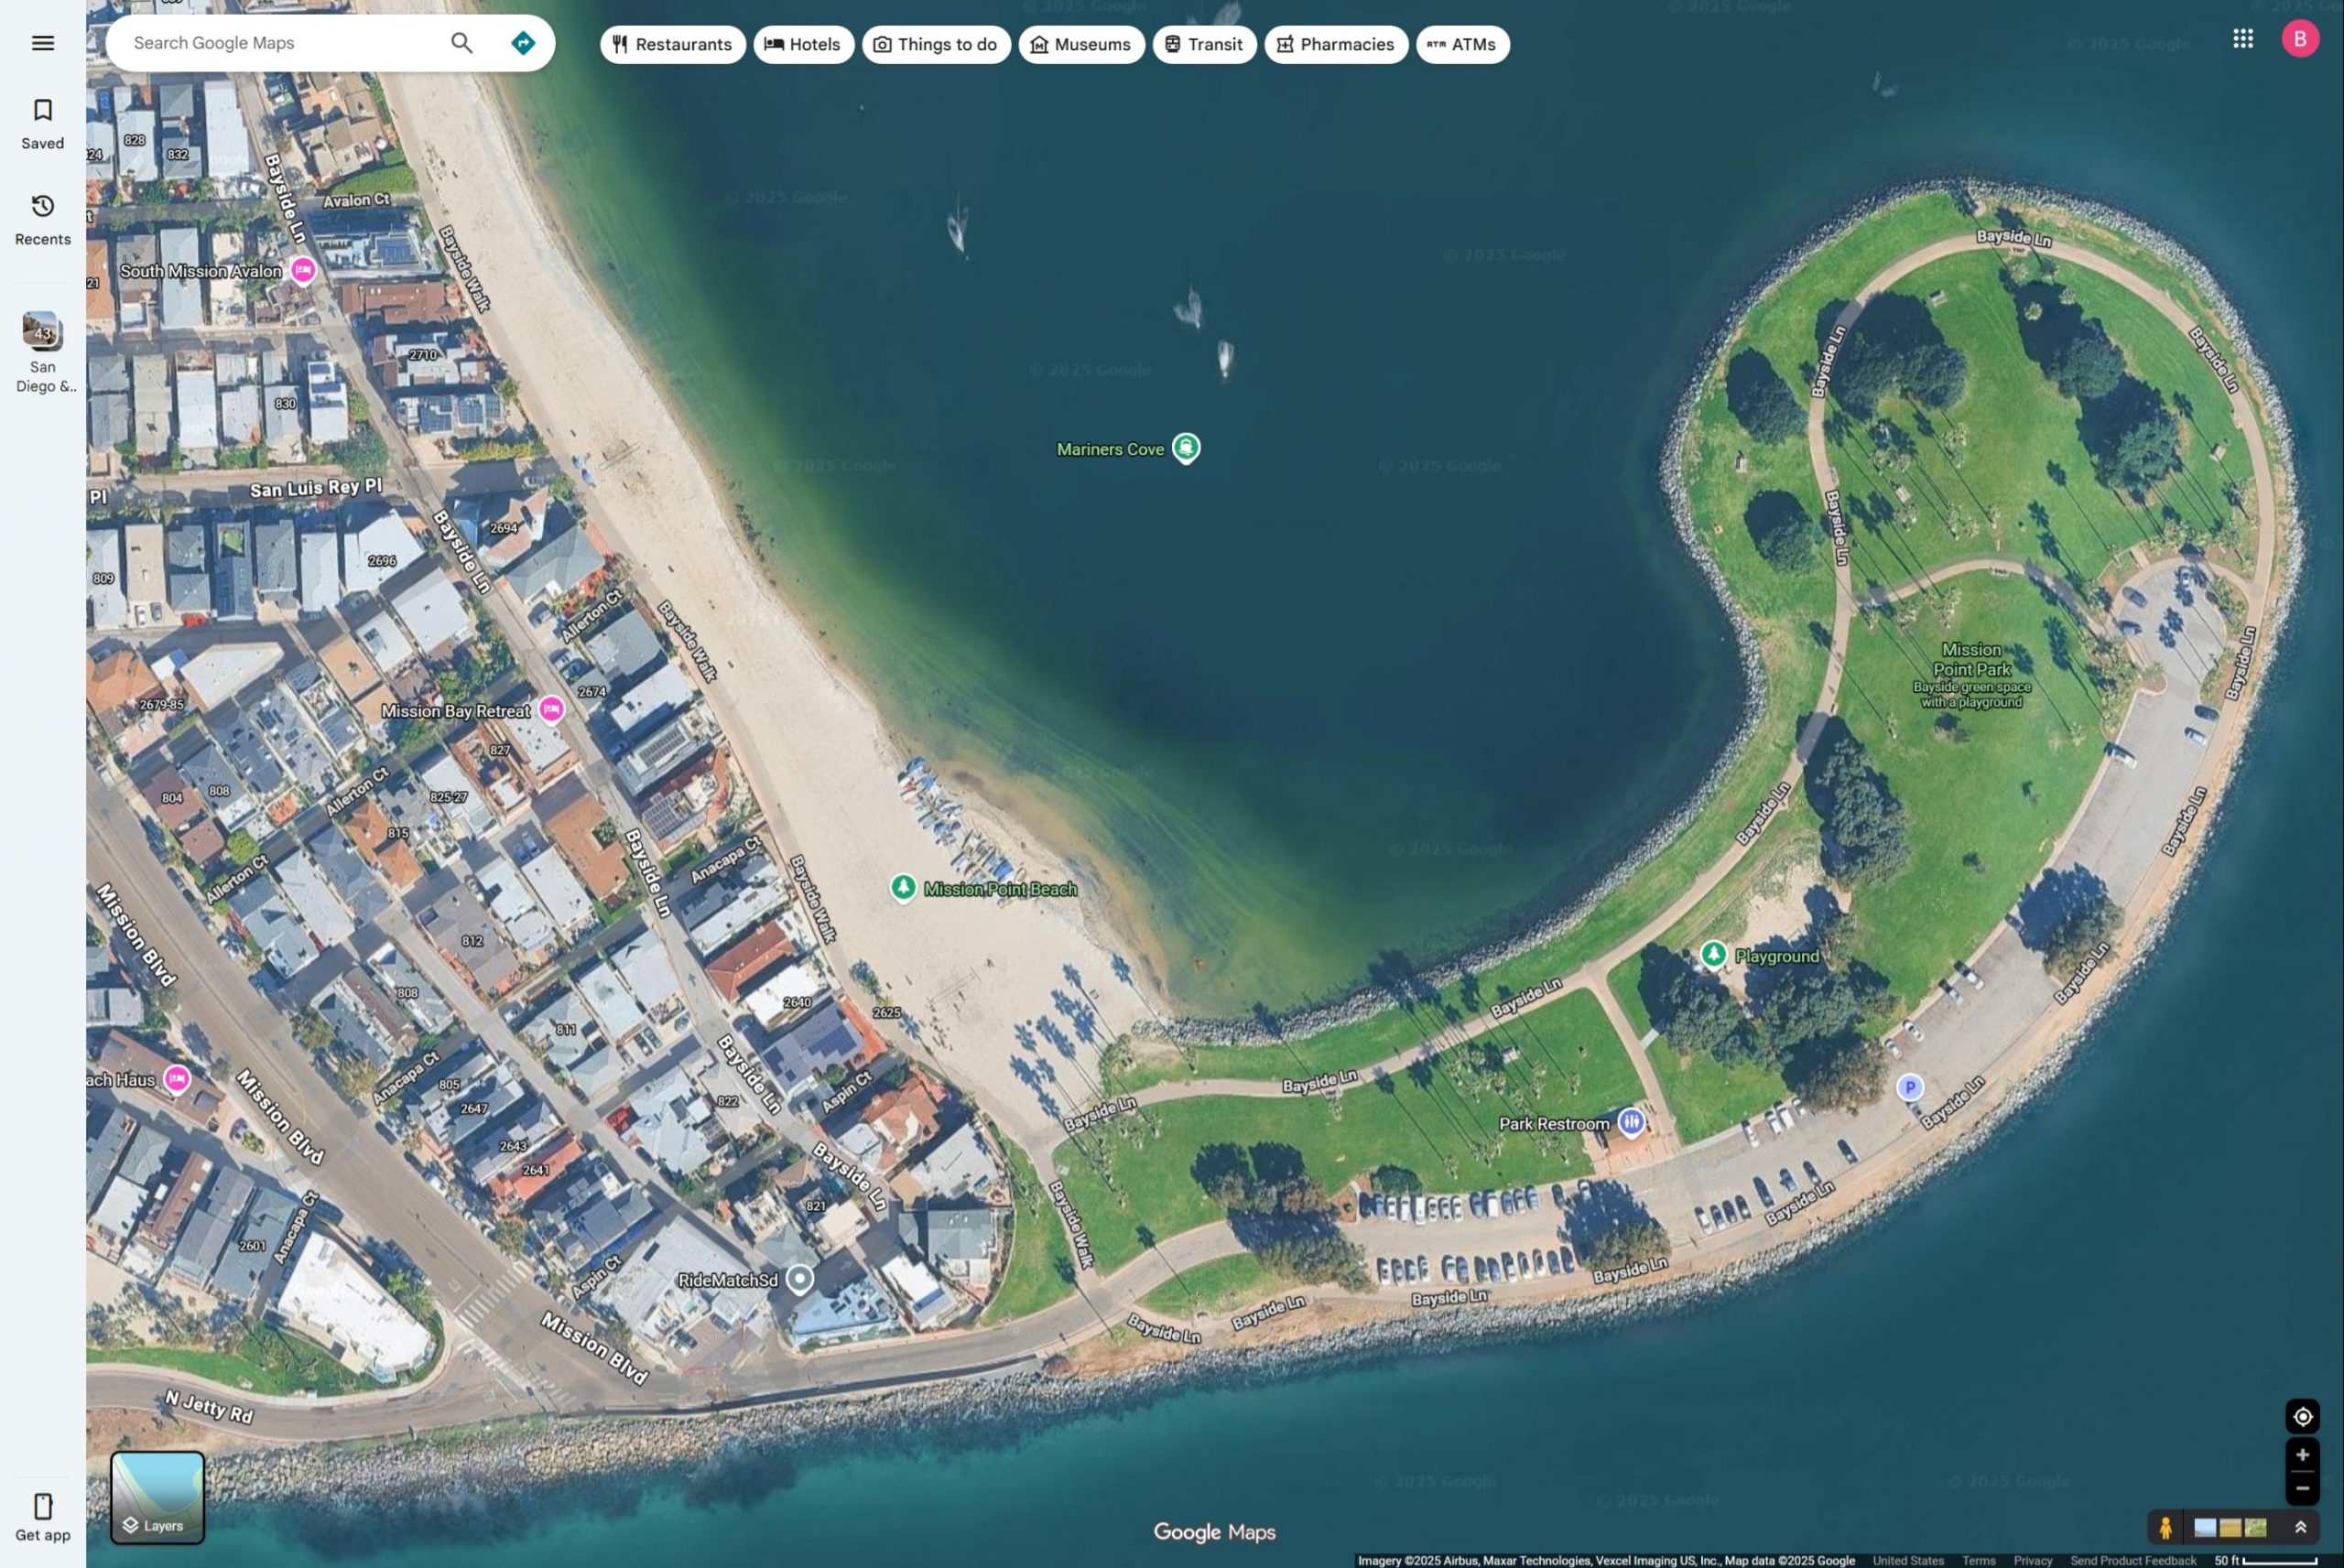This screenshot has width=2344, height=1568.
Task: Toggle the Layers map type
Action: coord(157,1497)
